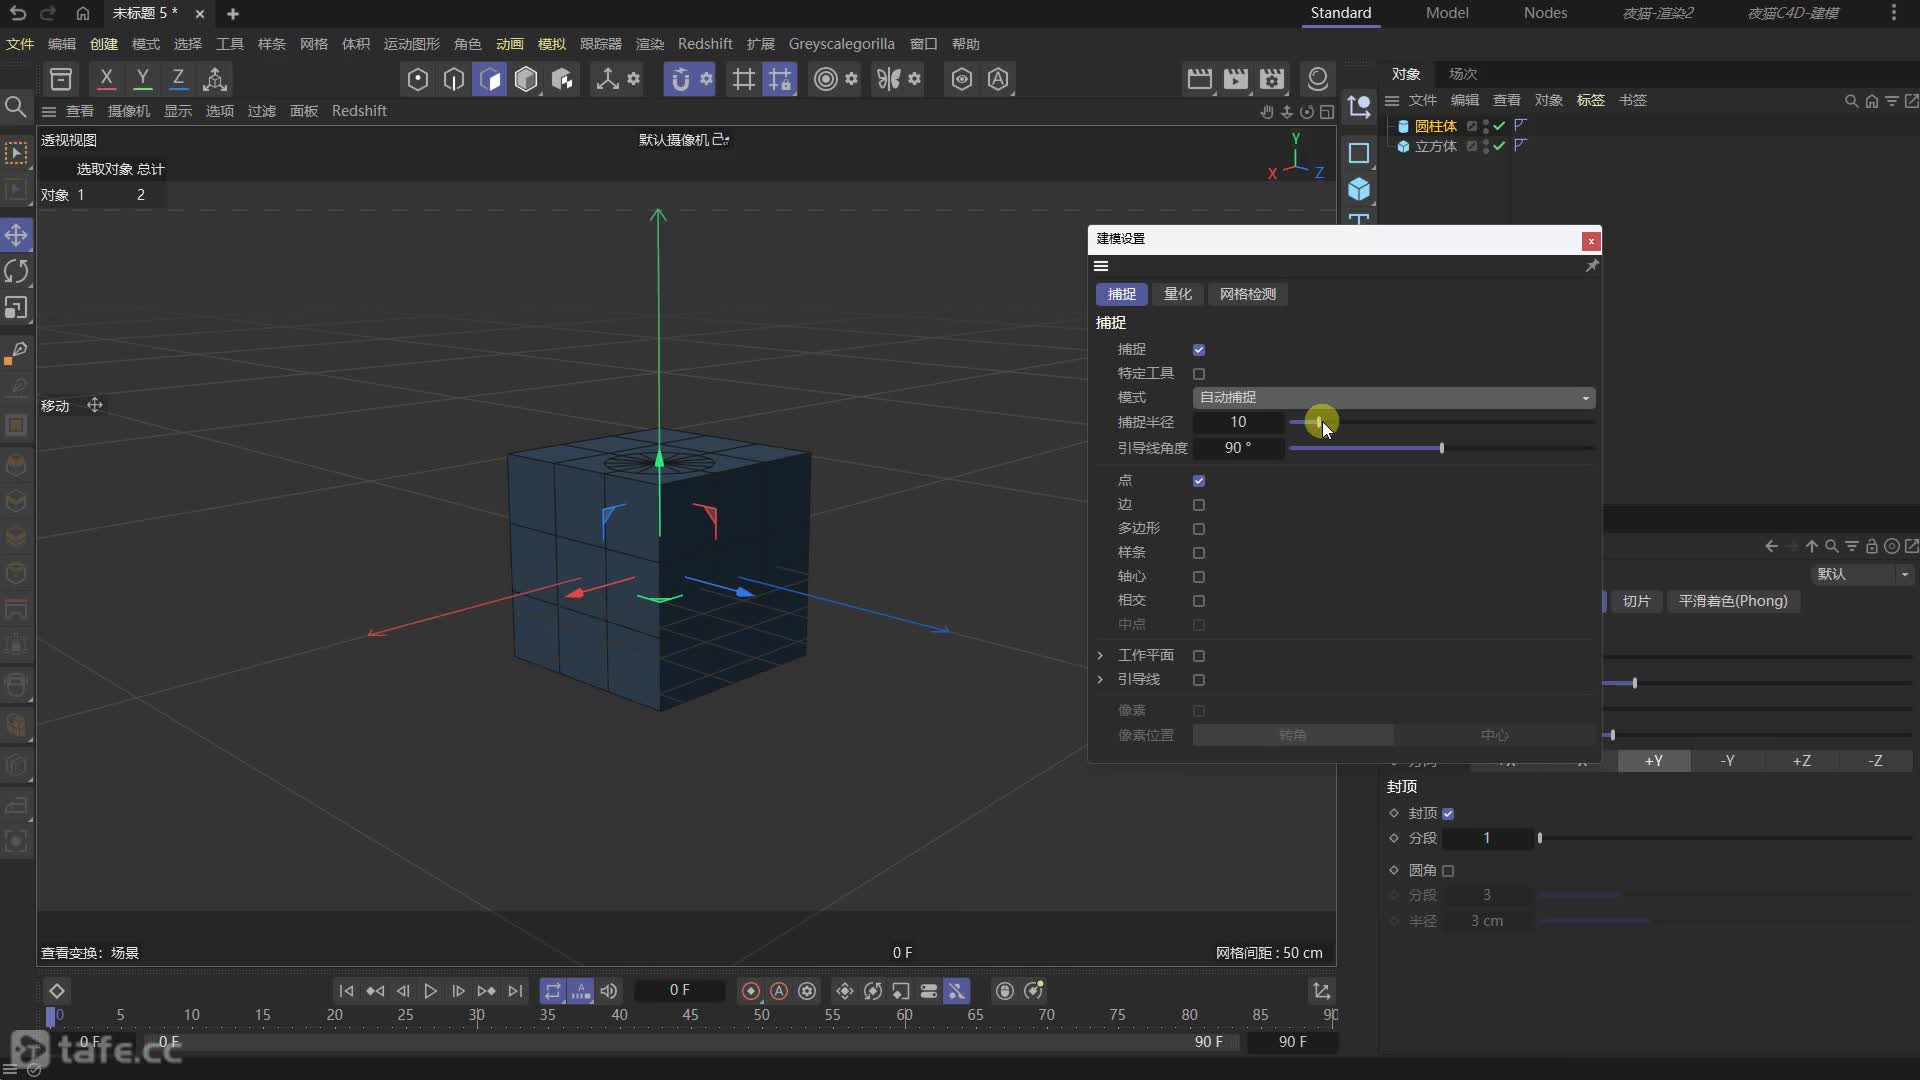This screenshot has height=1080, width=1920.
Task: Toggle workplane grid icon
Action: coord(743,79)
